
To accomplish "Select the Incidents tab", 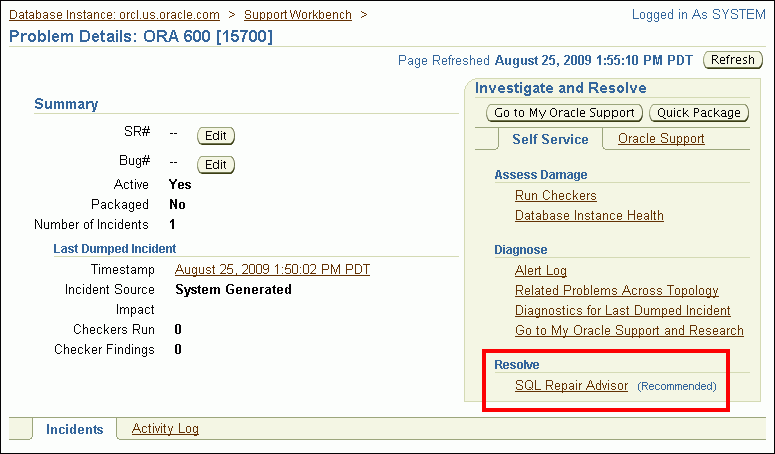I will pos(74,429).
